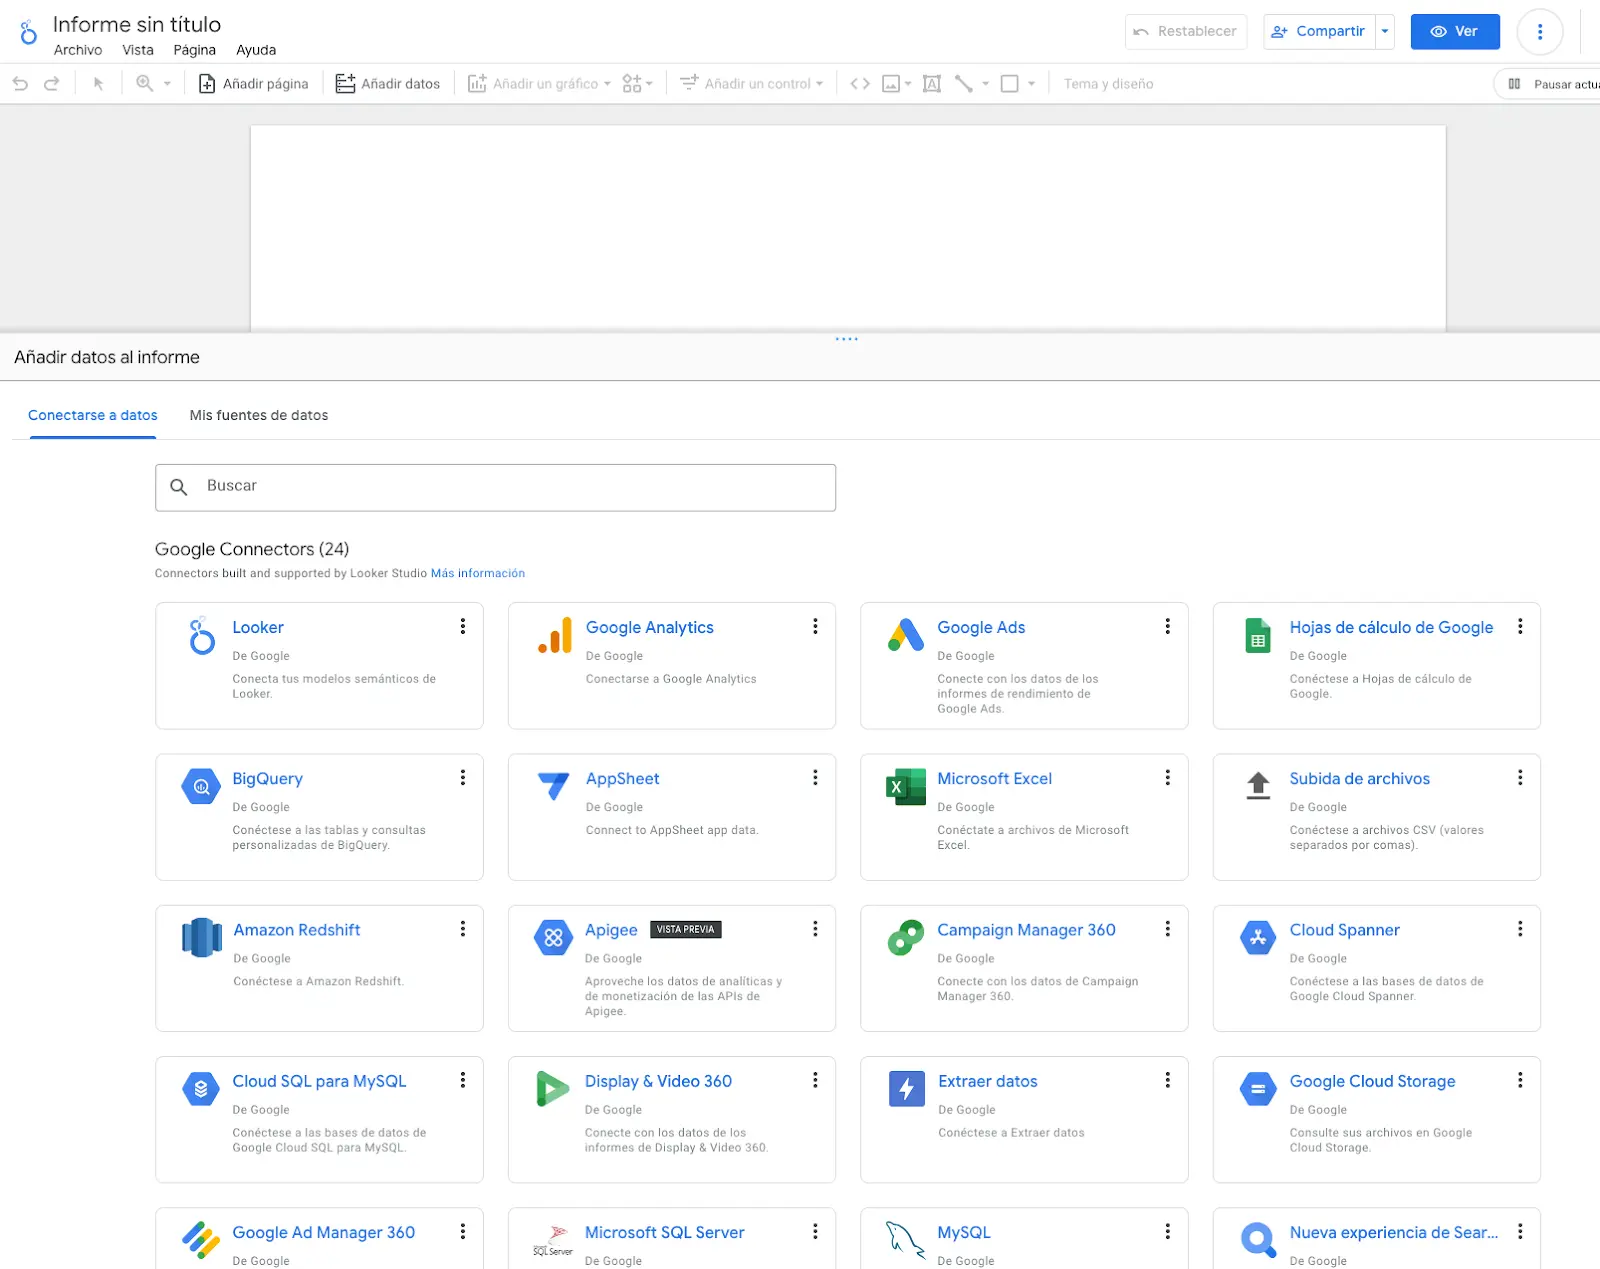Select the Conectarse a datos tab

pos(93,415)
